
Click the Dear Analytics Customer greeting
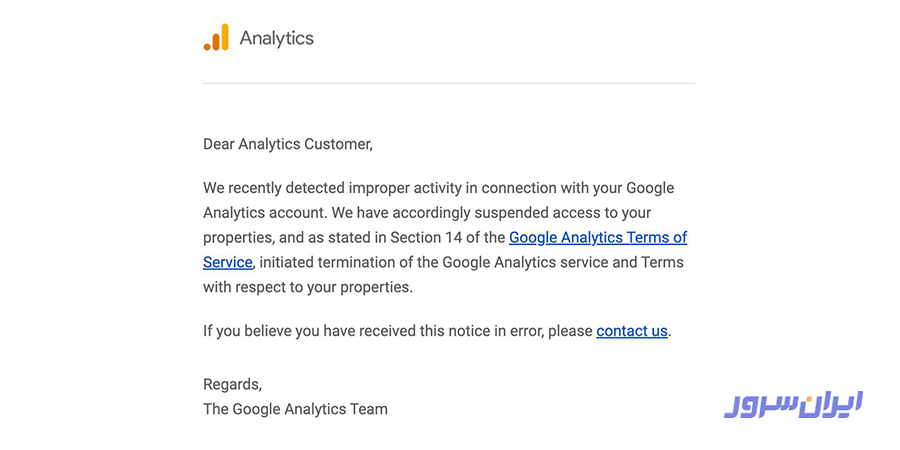click(x=288, y=144)
